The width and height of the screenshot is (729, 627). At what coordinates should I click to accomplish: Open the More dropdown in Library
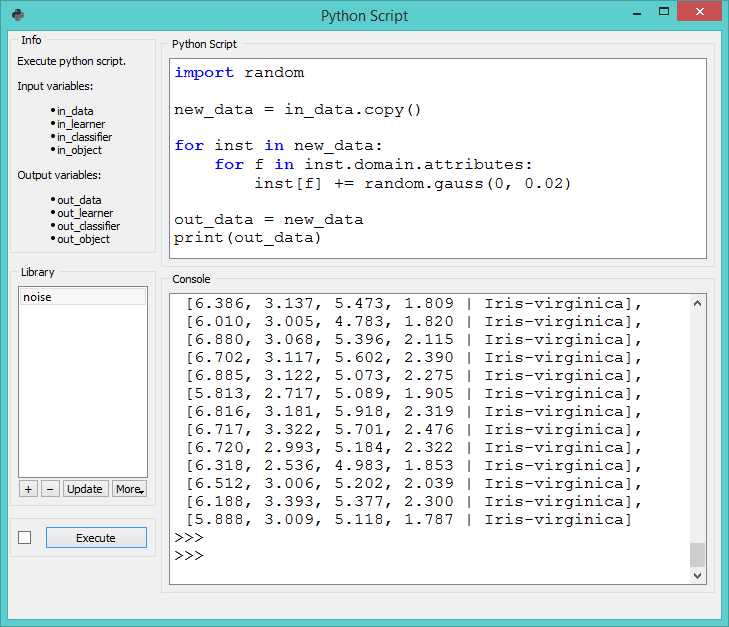point(129,489)
